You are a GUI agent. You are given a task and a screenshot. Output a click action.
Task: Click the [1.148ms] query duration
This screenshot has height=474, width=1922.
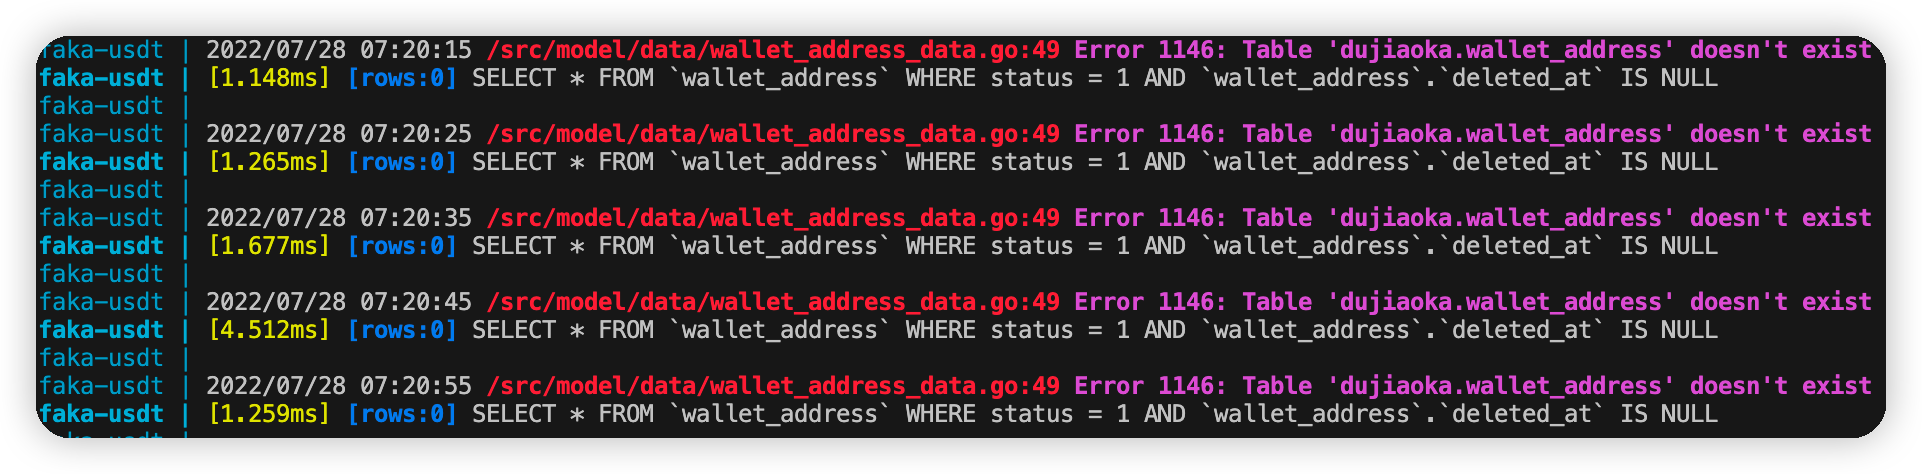coord(269,78)
